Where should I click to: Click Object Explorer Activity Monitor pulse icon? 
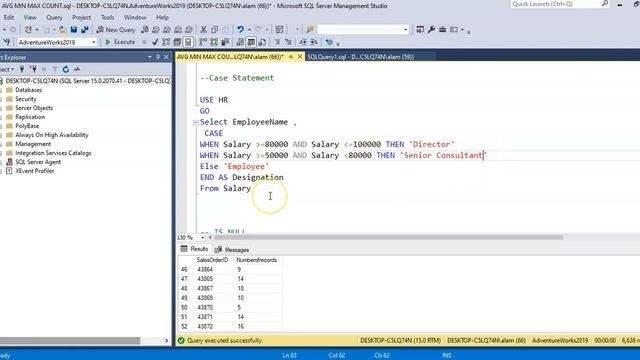point(77,69)
